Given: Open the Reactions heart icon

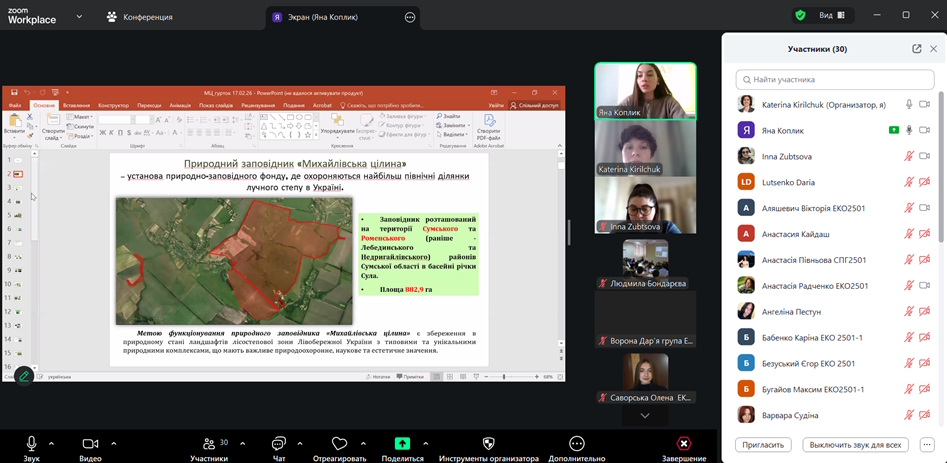Looking at the screenshot, I should [x=340, y=443].
